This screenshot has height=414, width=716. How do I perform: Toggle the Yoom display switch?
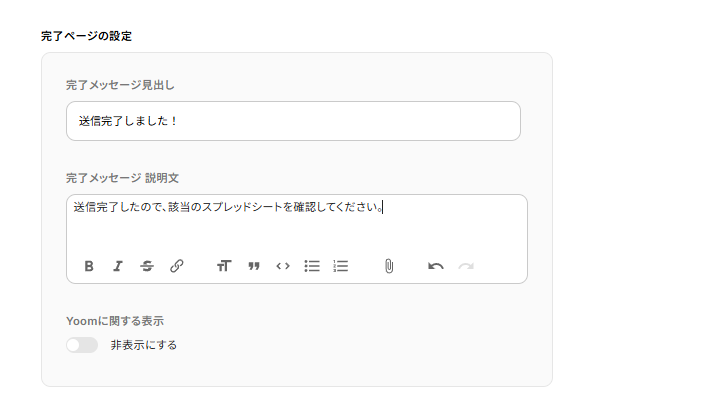click(x=82, y=345)
